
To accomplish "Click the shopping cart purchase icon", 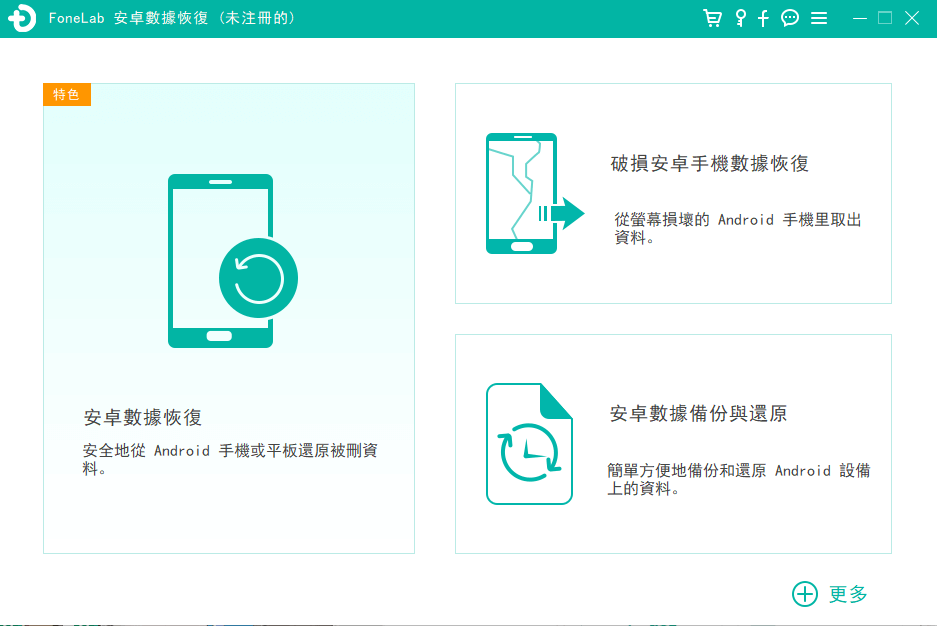I will (712, 18).
